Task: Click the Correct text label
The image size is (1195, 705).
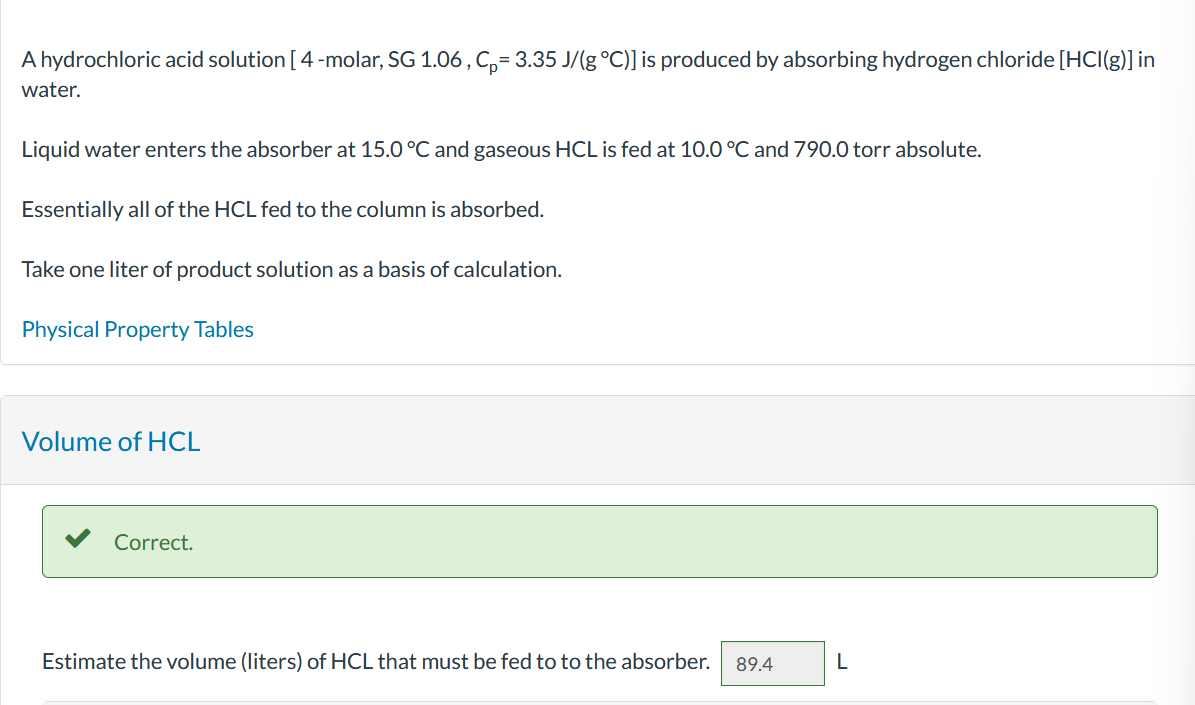Action: (x=152, y=542)
